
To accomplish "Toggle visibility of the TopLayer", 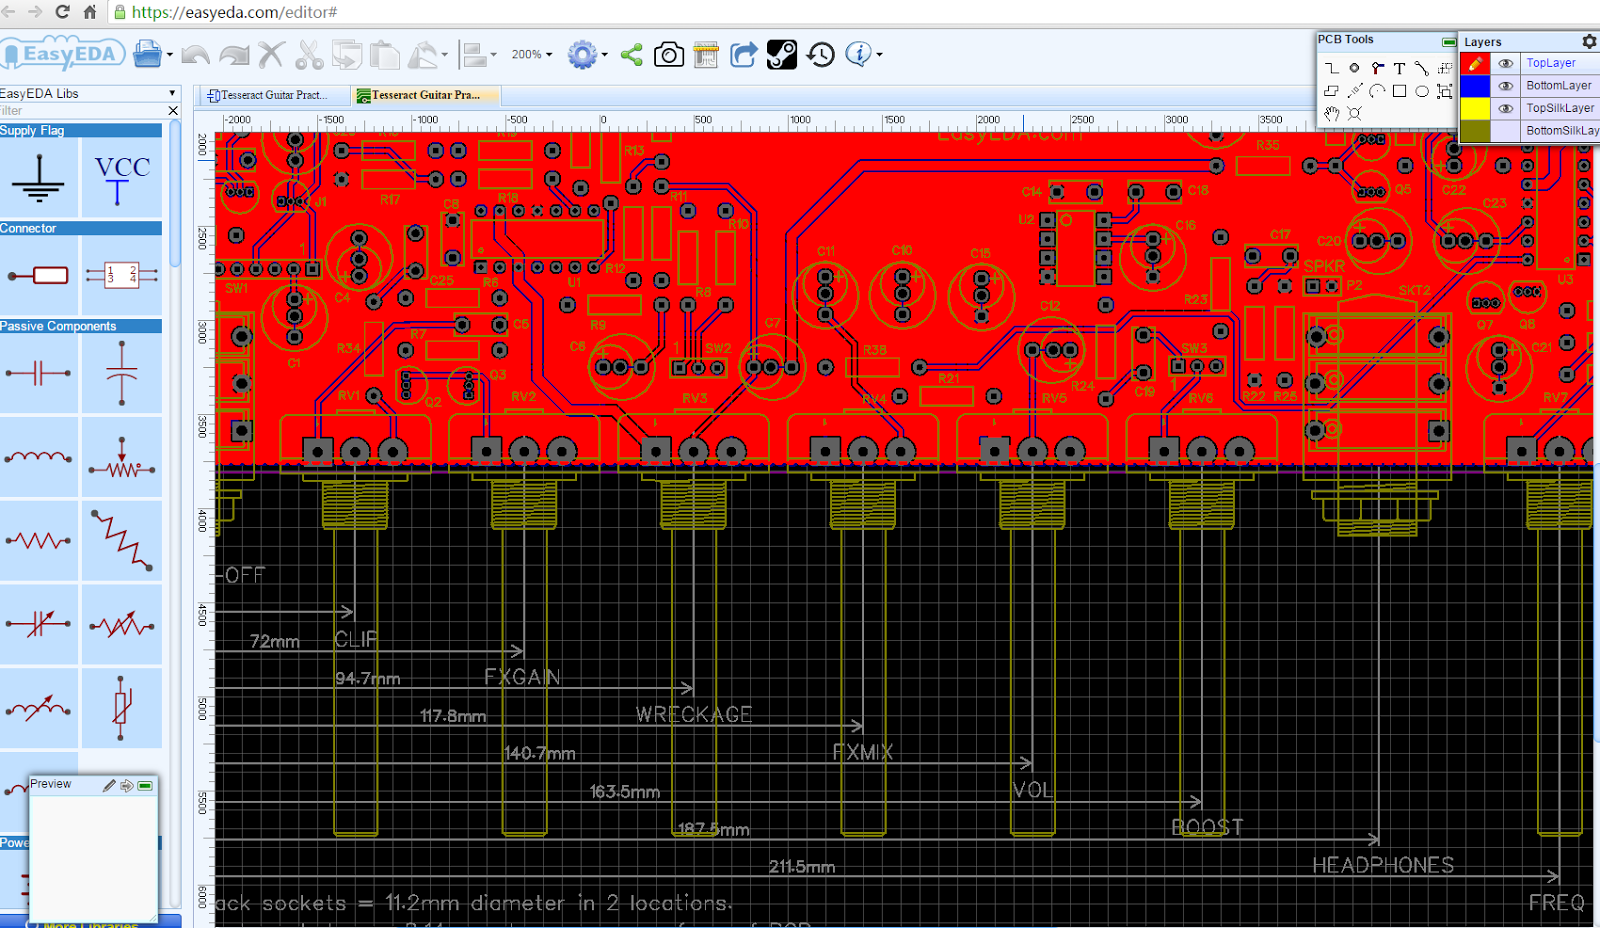I will [1507, 62].
